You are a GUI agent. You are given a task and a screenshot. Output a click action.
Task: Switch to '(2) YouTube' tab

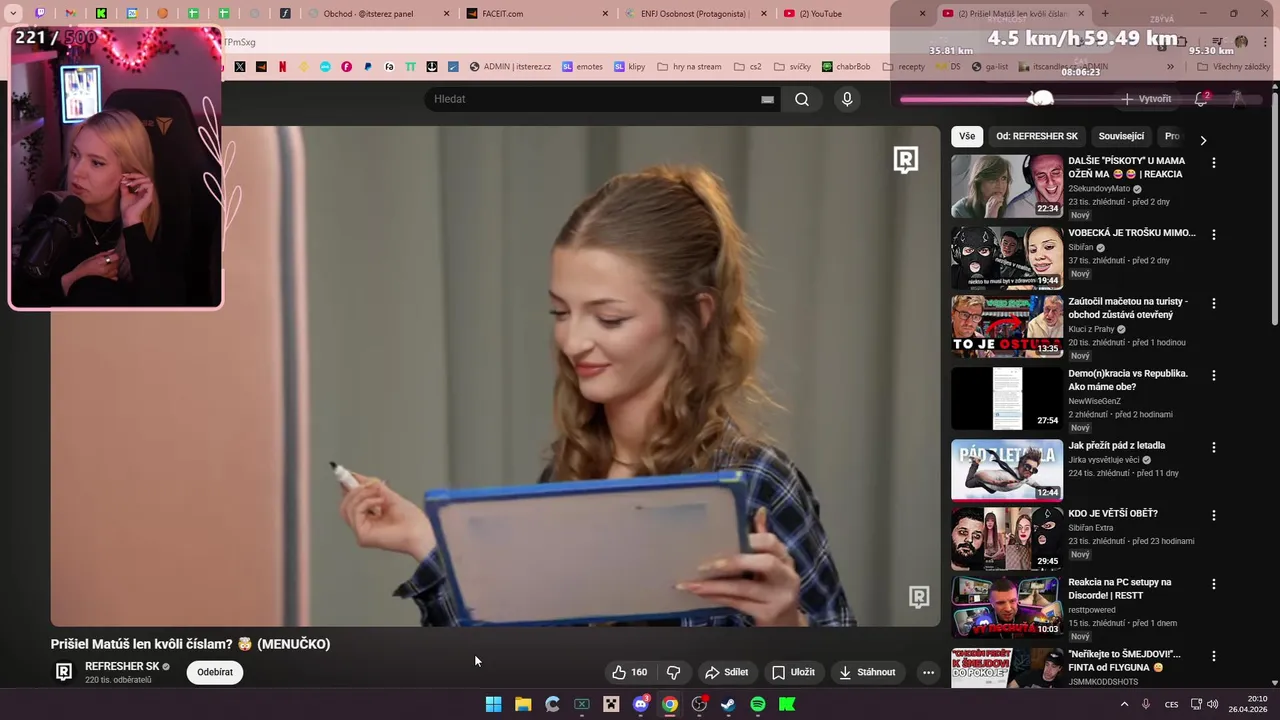pyautogui.click(x=855, y=14)
